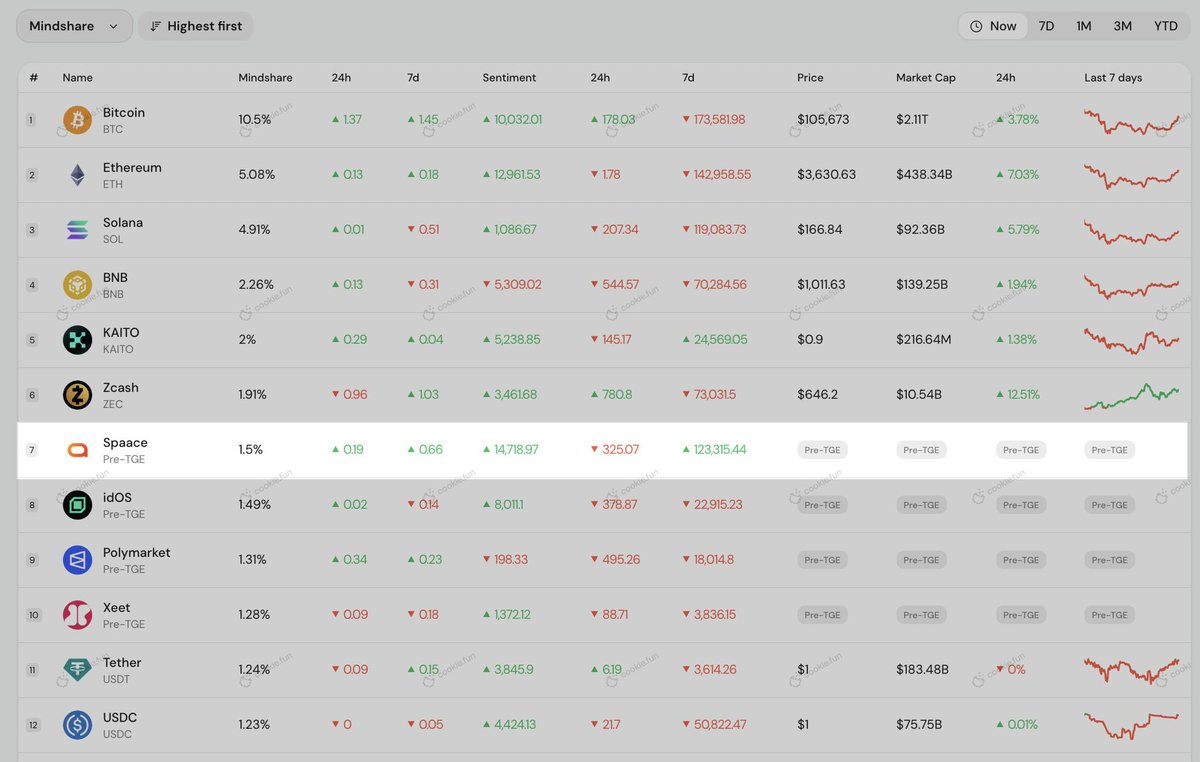Select Bitcoin price $105,673
Screen dimensions: 1200x762
pyautogui.click(x=823, y=120)
